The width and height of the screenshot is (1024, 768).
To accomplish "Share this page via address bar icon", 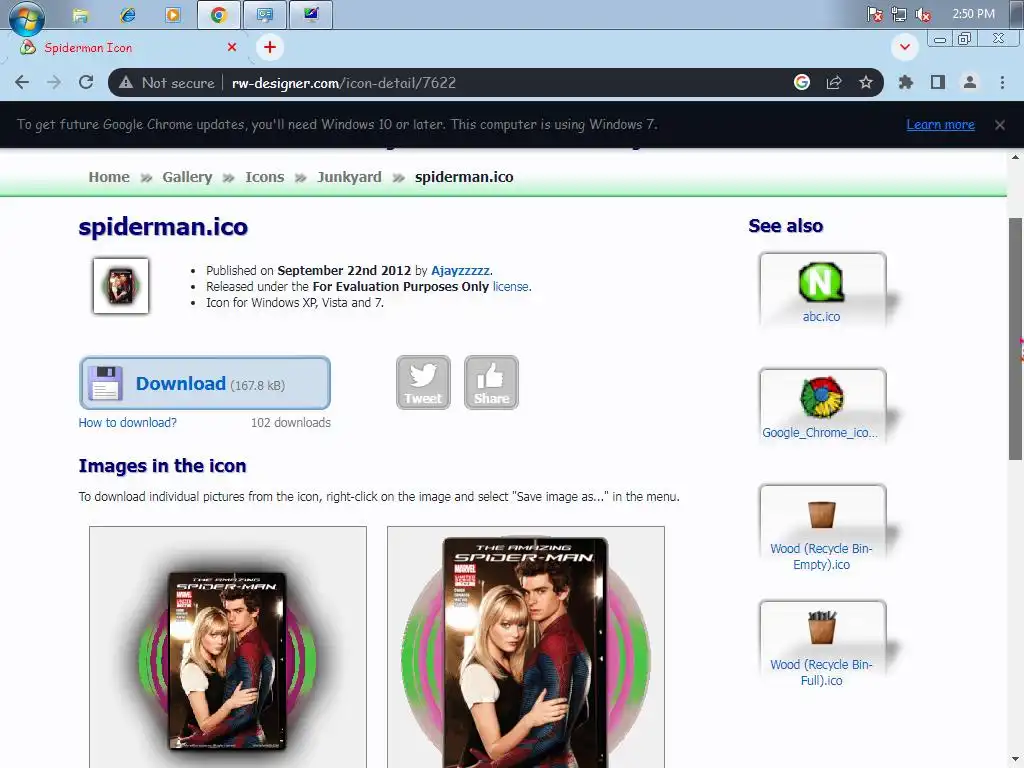I will tap(834, 82).
